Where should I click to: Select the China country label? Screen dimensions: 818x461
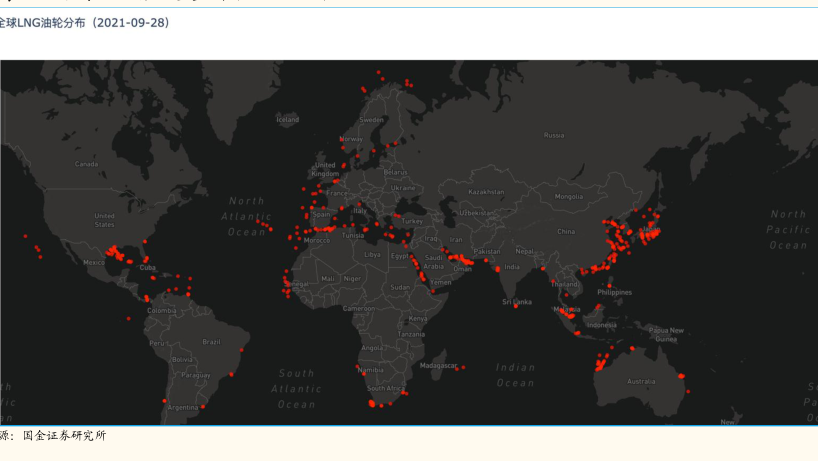(566, 231)
